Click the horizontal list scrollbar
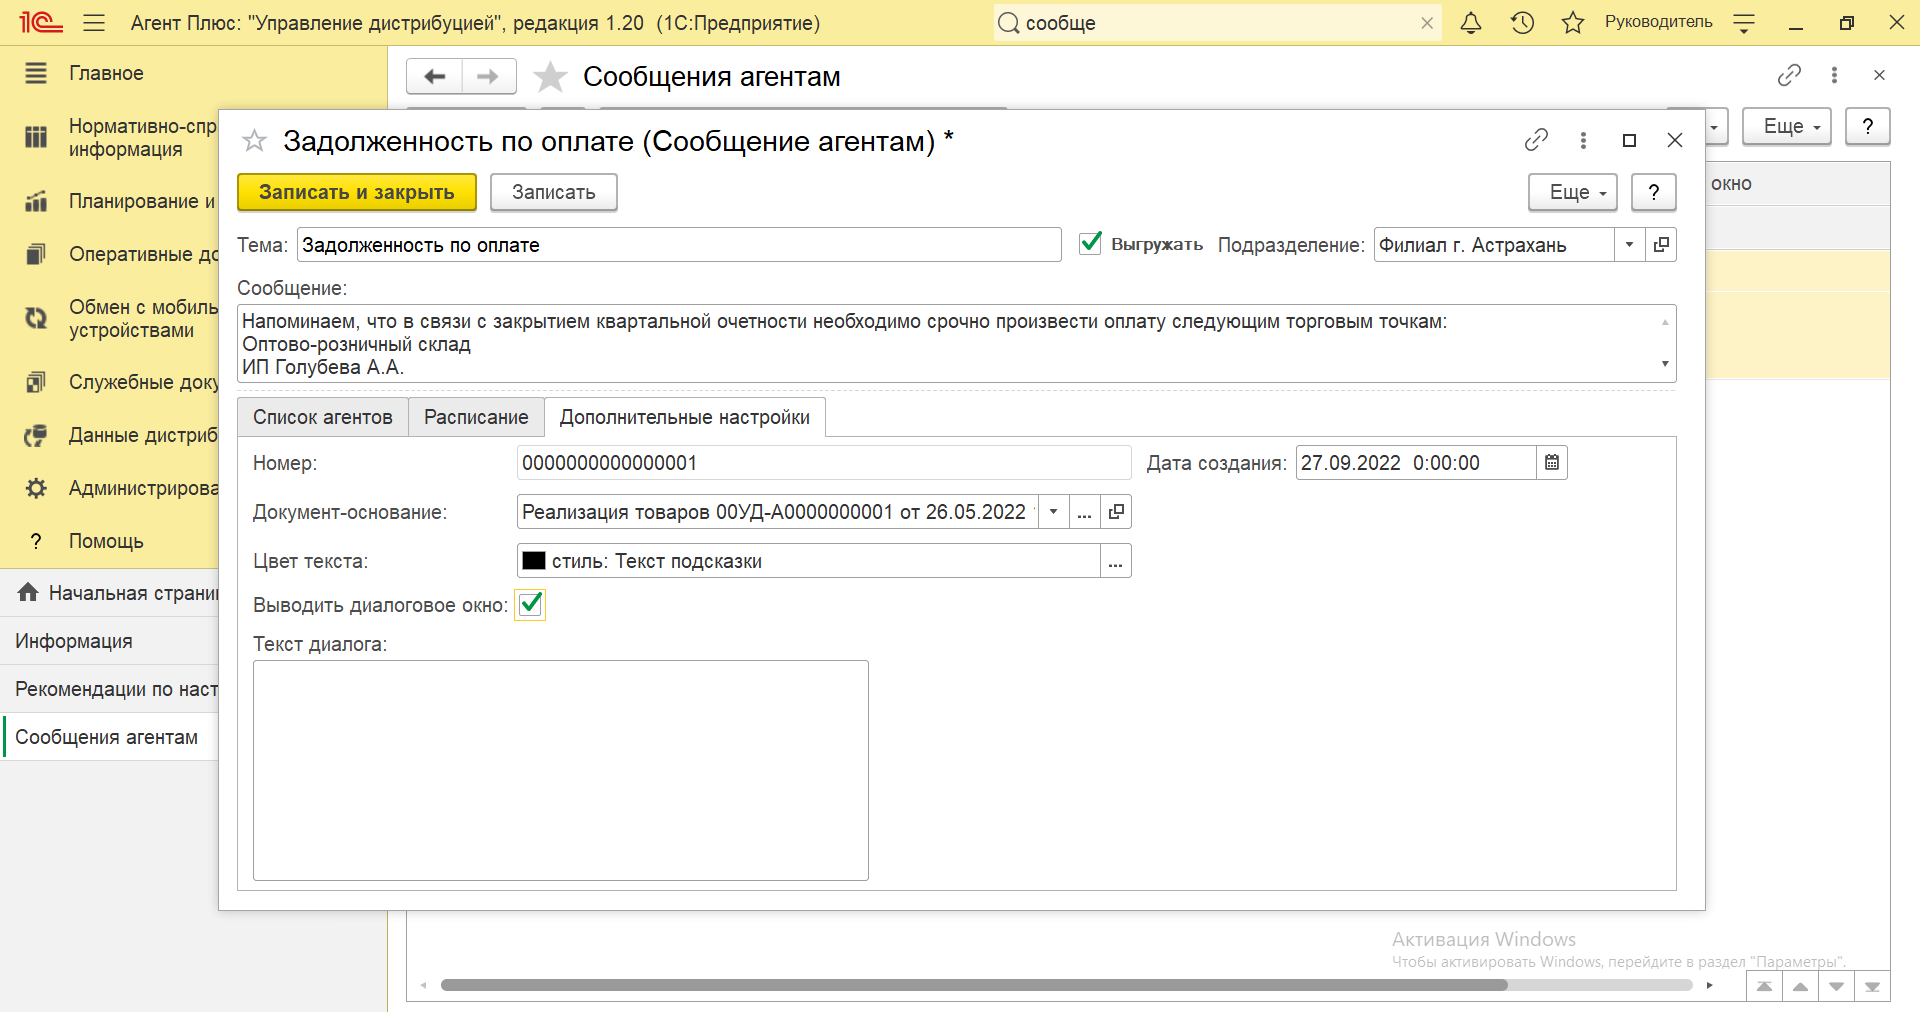 point(974,985)
